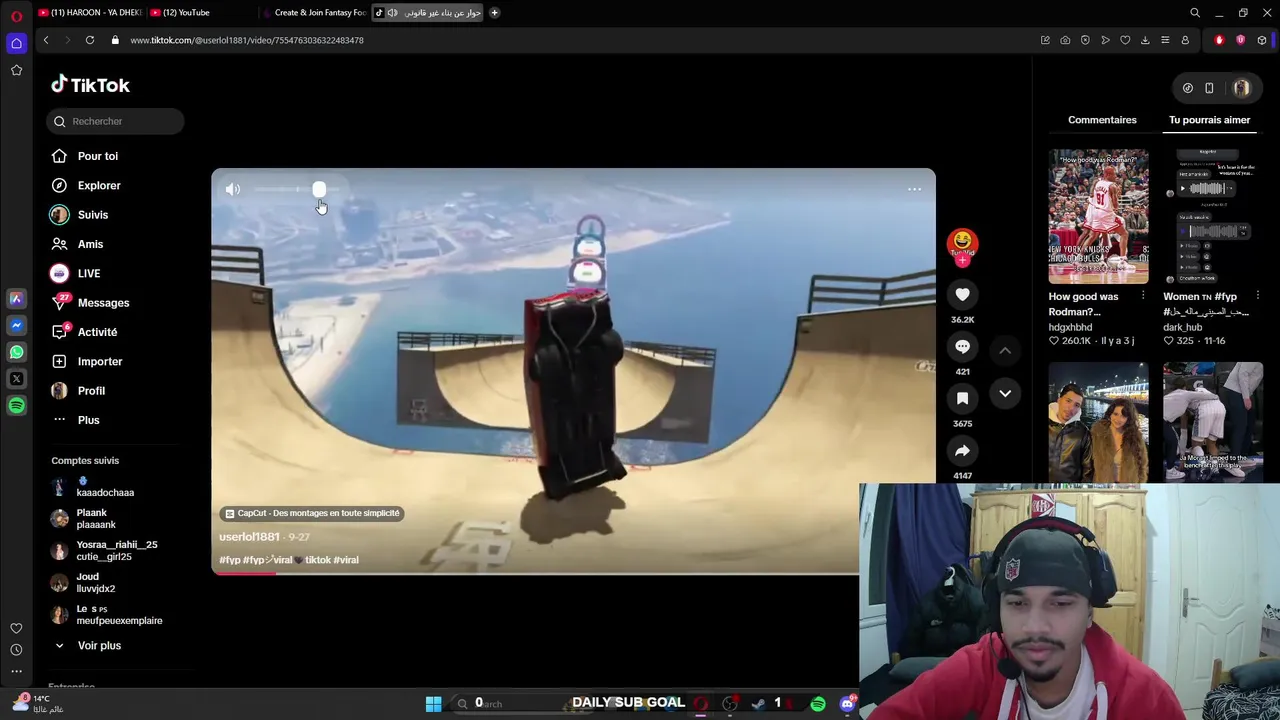Switch to the (12) YouTube browser tab
The image size is (1280, 720).
200,13
